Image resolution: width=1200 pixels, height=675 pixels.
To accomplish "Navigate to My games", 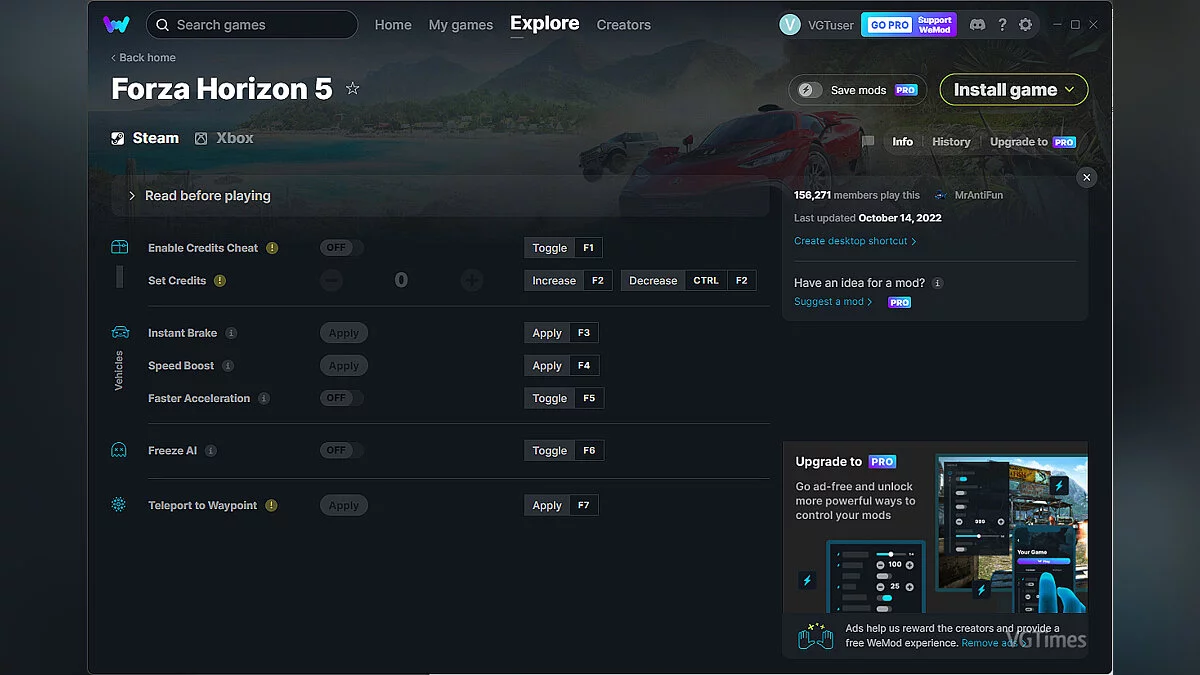I will [461, 25].
